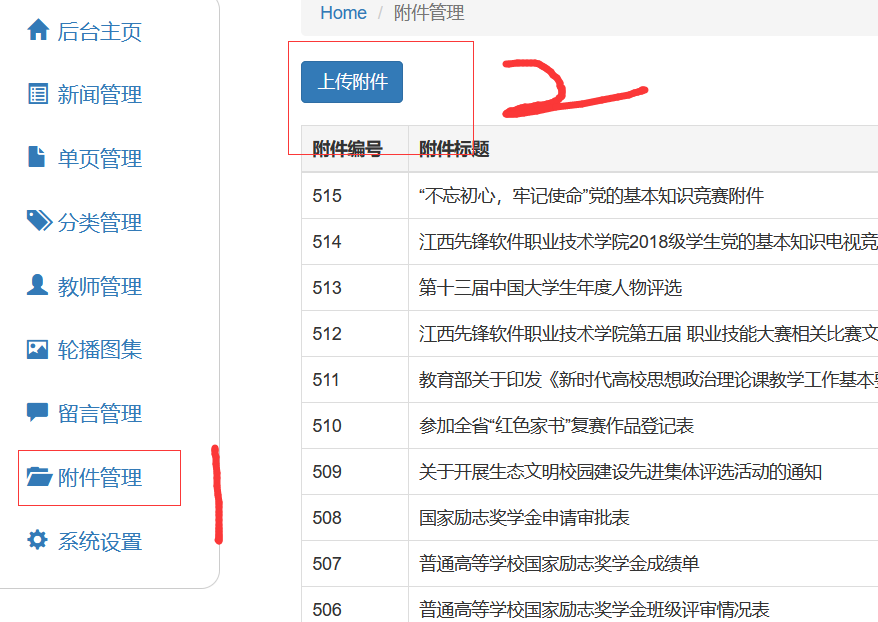Click the 附件管理 breadcrumb text

(x=429, y=13)
